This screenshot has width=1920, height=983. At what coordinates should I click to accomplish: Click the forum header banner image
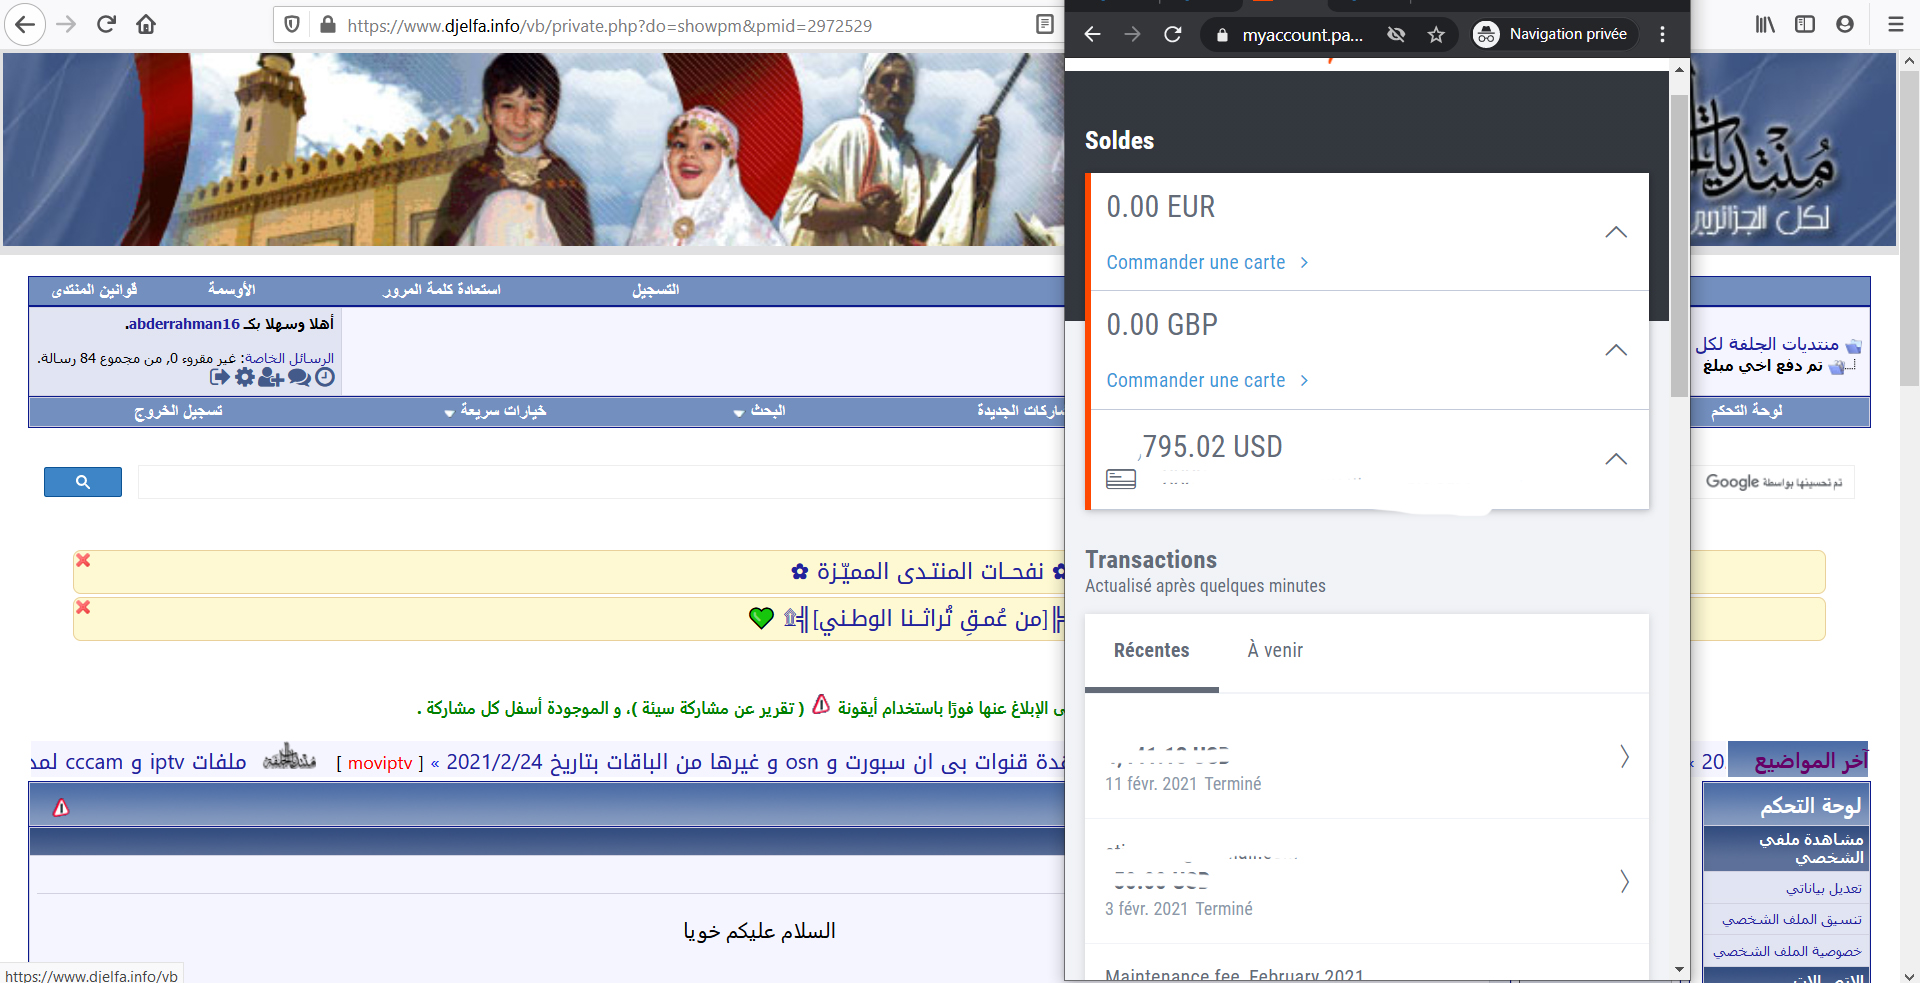pyautogui.click(x=533, y=149)
